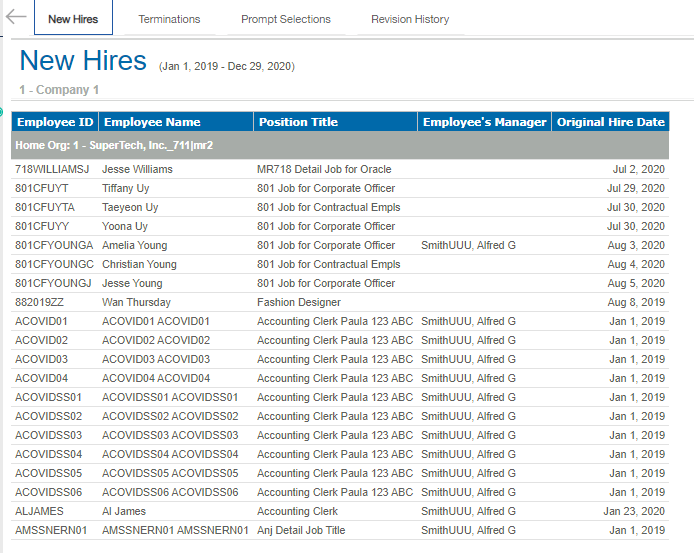Sort by Employee's Manager column header
Image resolution: width=694 pixels, height=553 pixels.
[x=484, y=122]
